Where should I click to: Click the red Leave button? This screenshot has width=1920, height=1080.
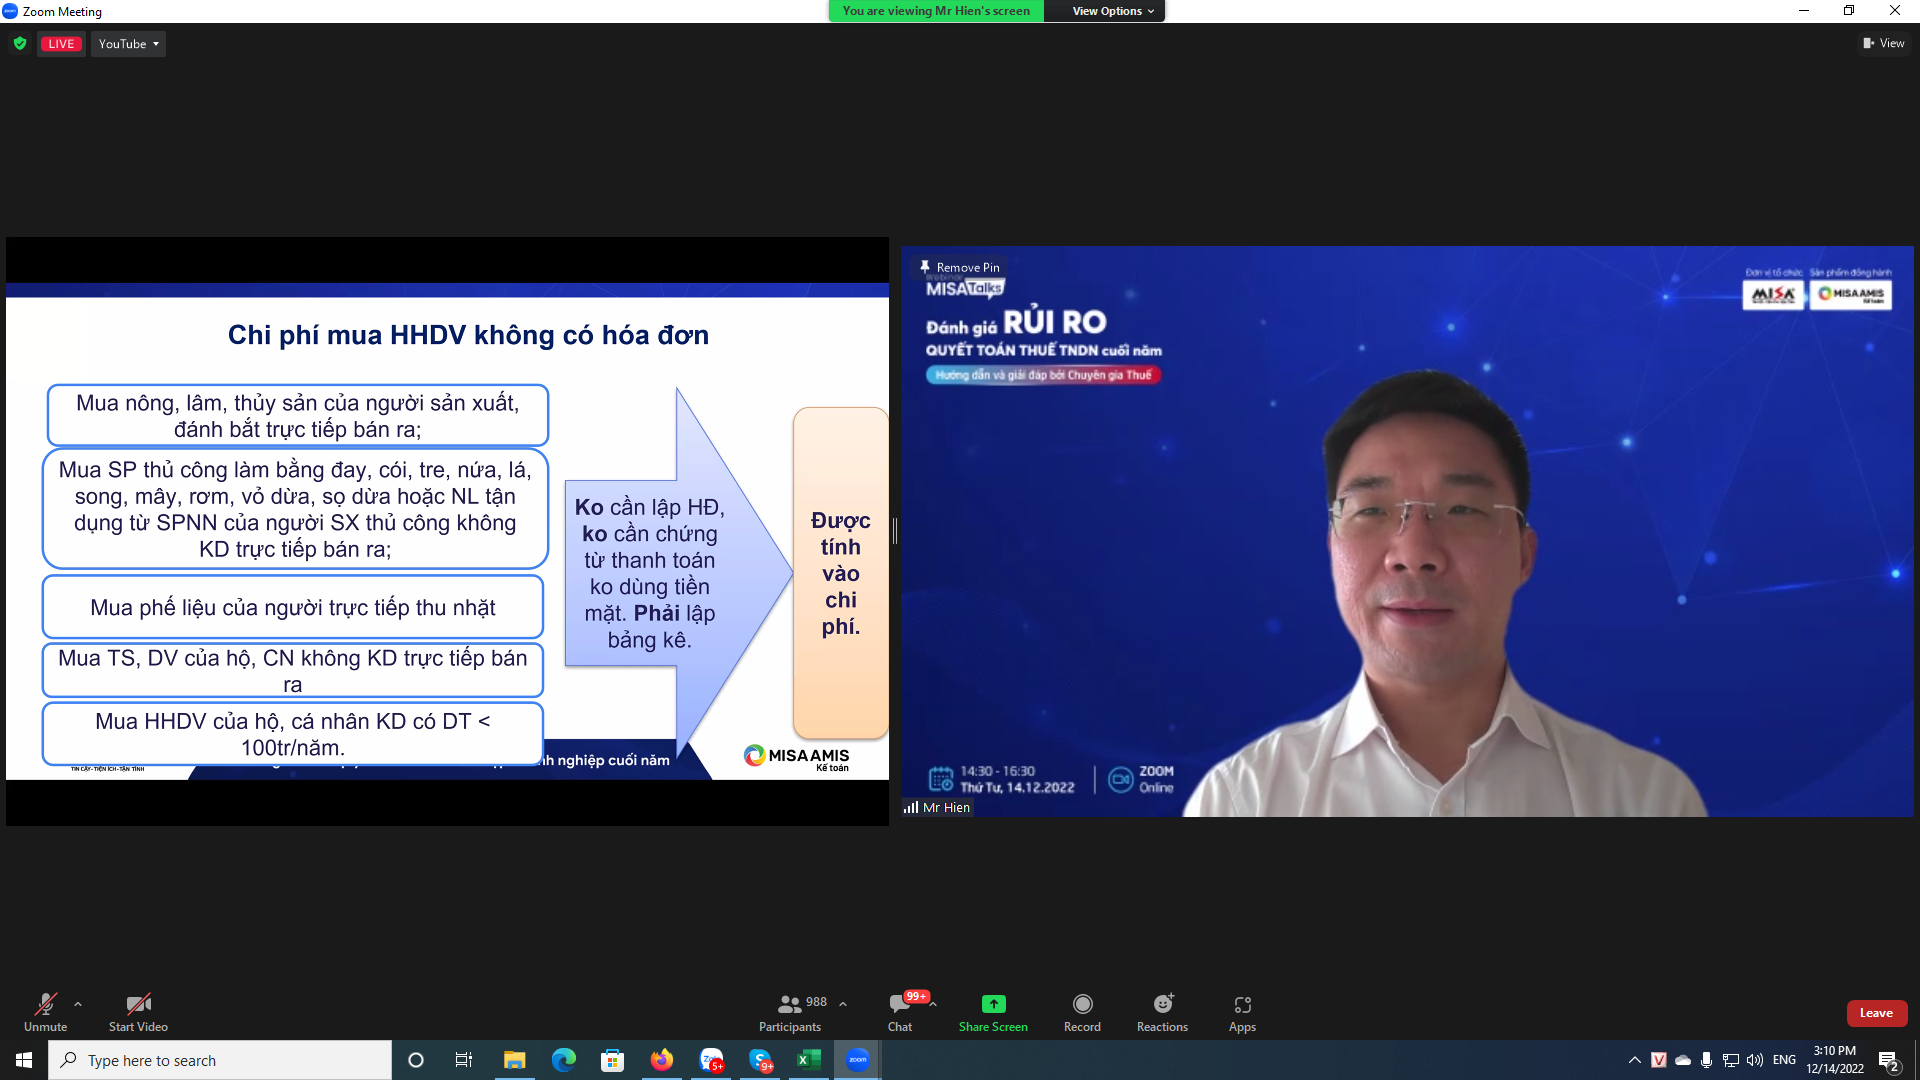(1876, 1013)
